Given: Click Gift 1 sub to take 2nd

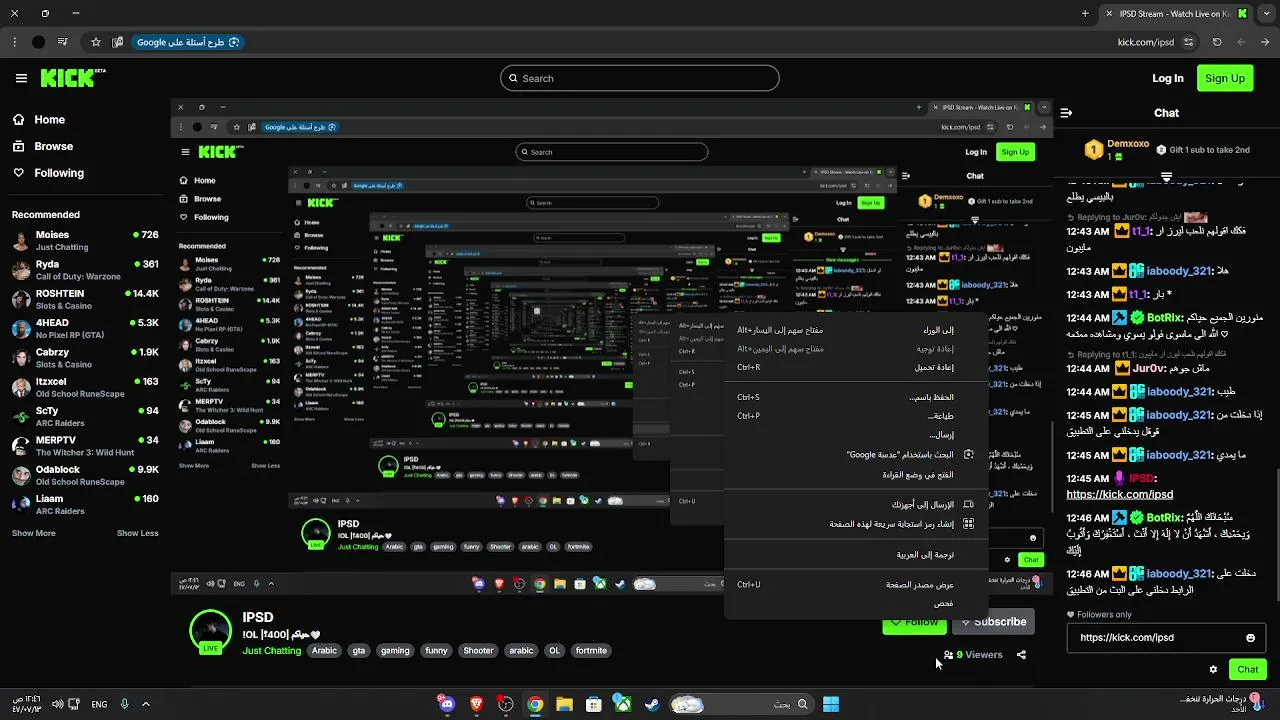Looking at the screenshot, I should click(1202, 150).
